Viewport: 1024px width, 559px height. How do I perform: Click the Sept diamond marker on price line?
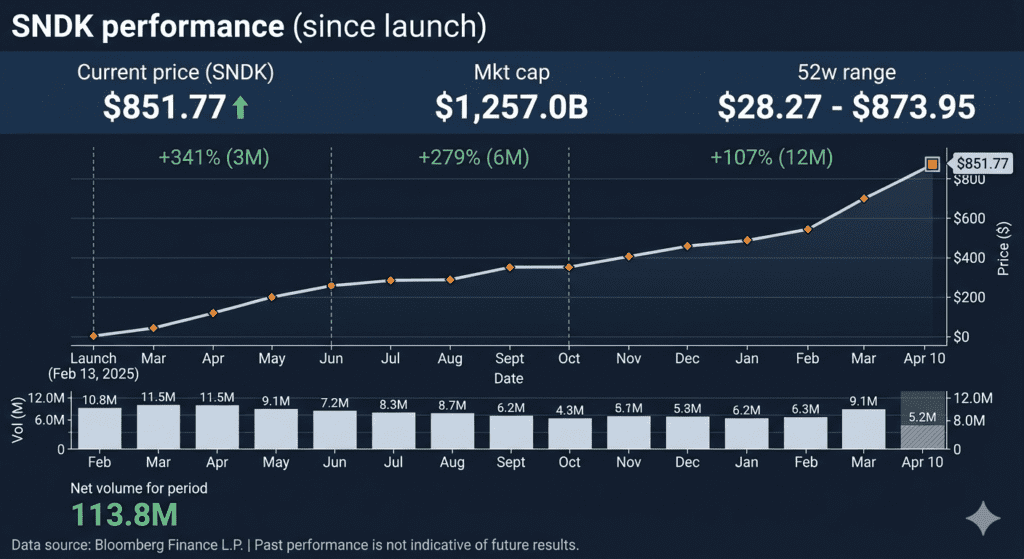tap(509, 267)
